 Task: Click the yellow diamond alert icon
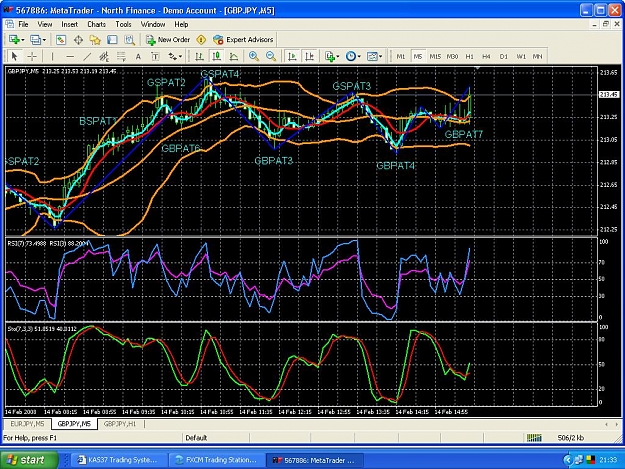(201, 39)
